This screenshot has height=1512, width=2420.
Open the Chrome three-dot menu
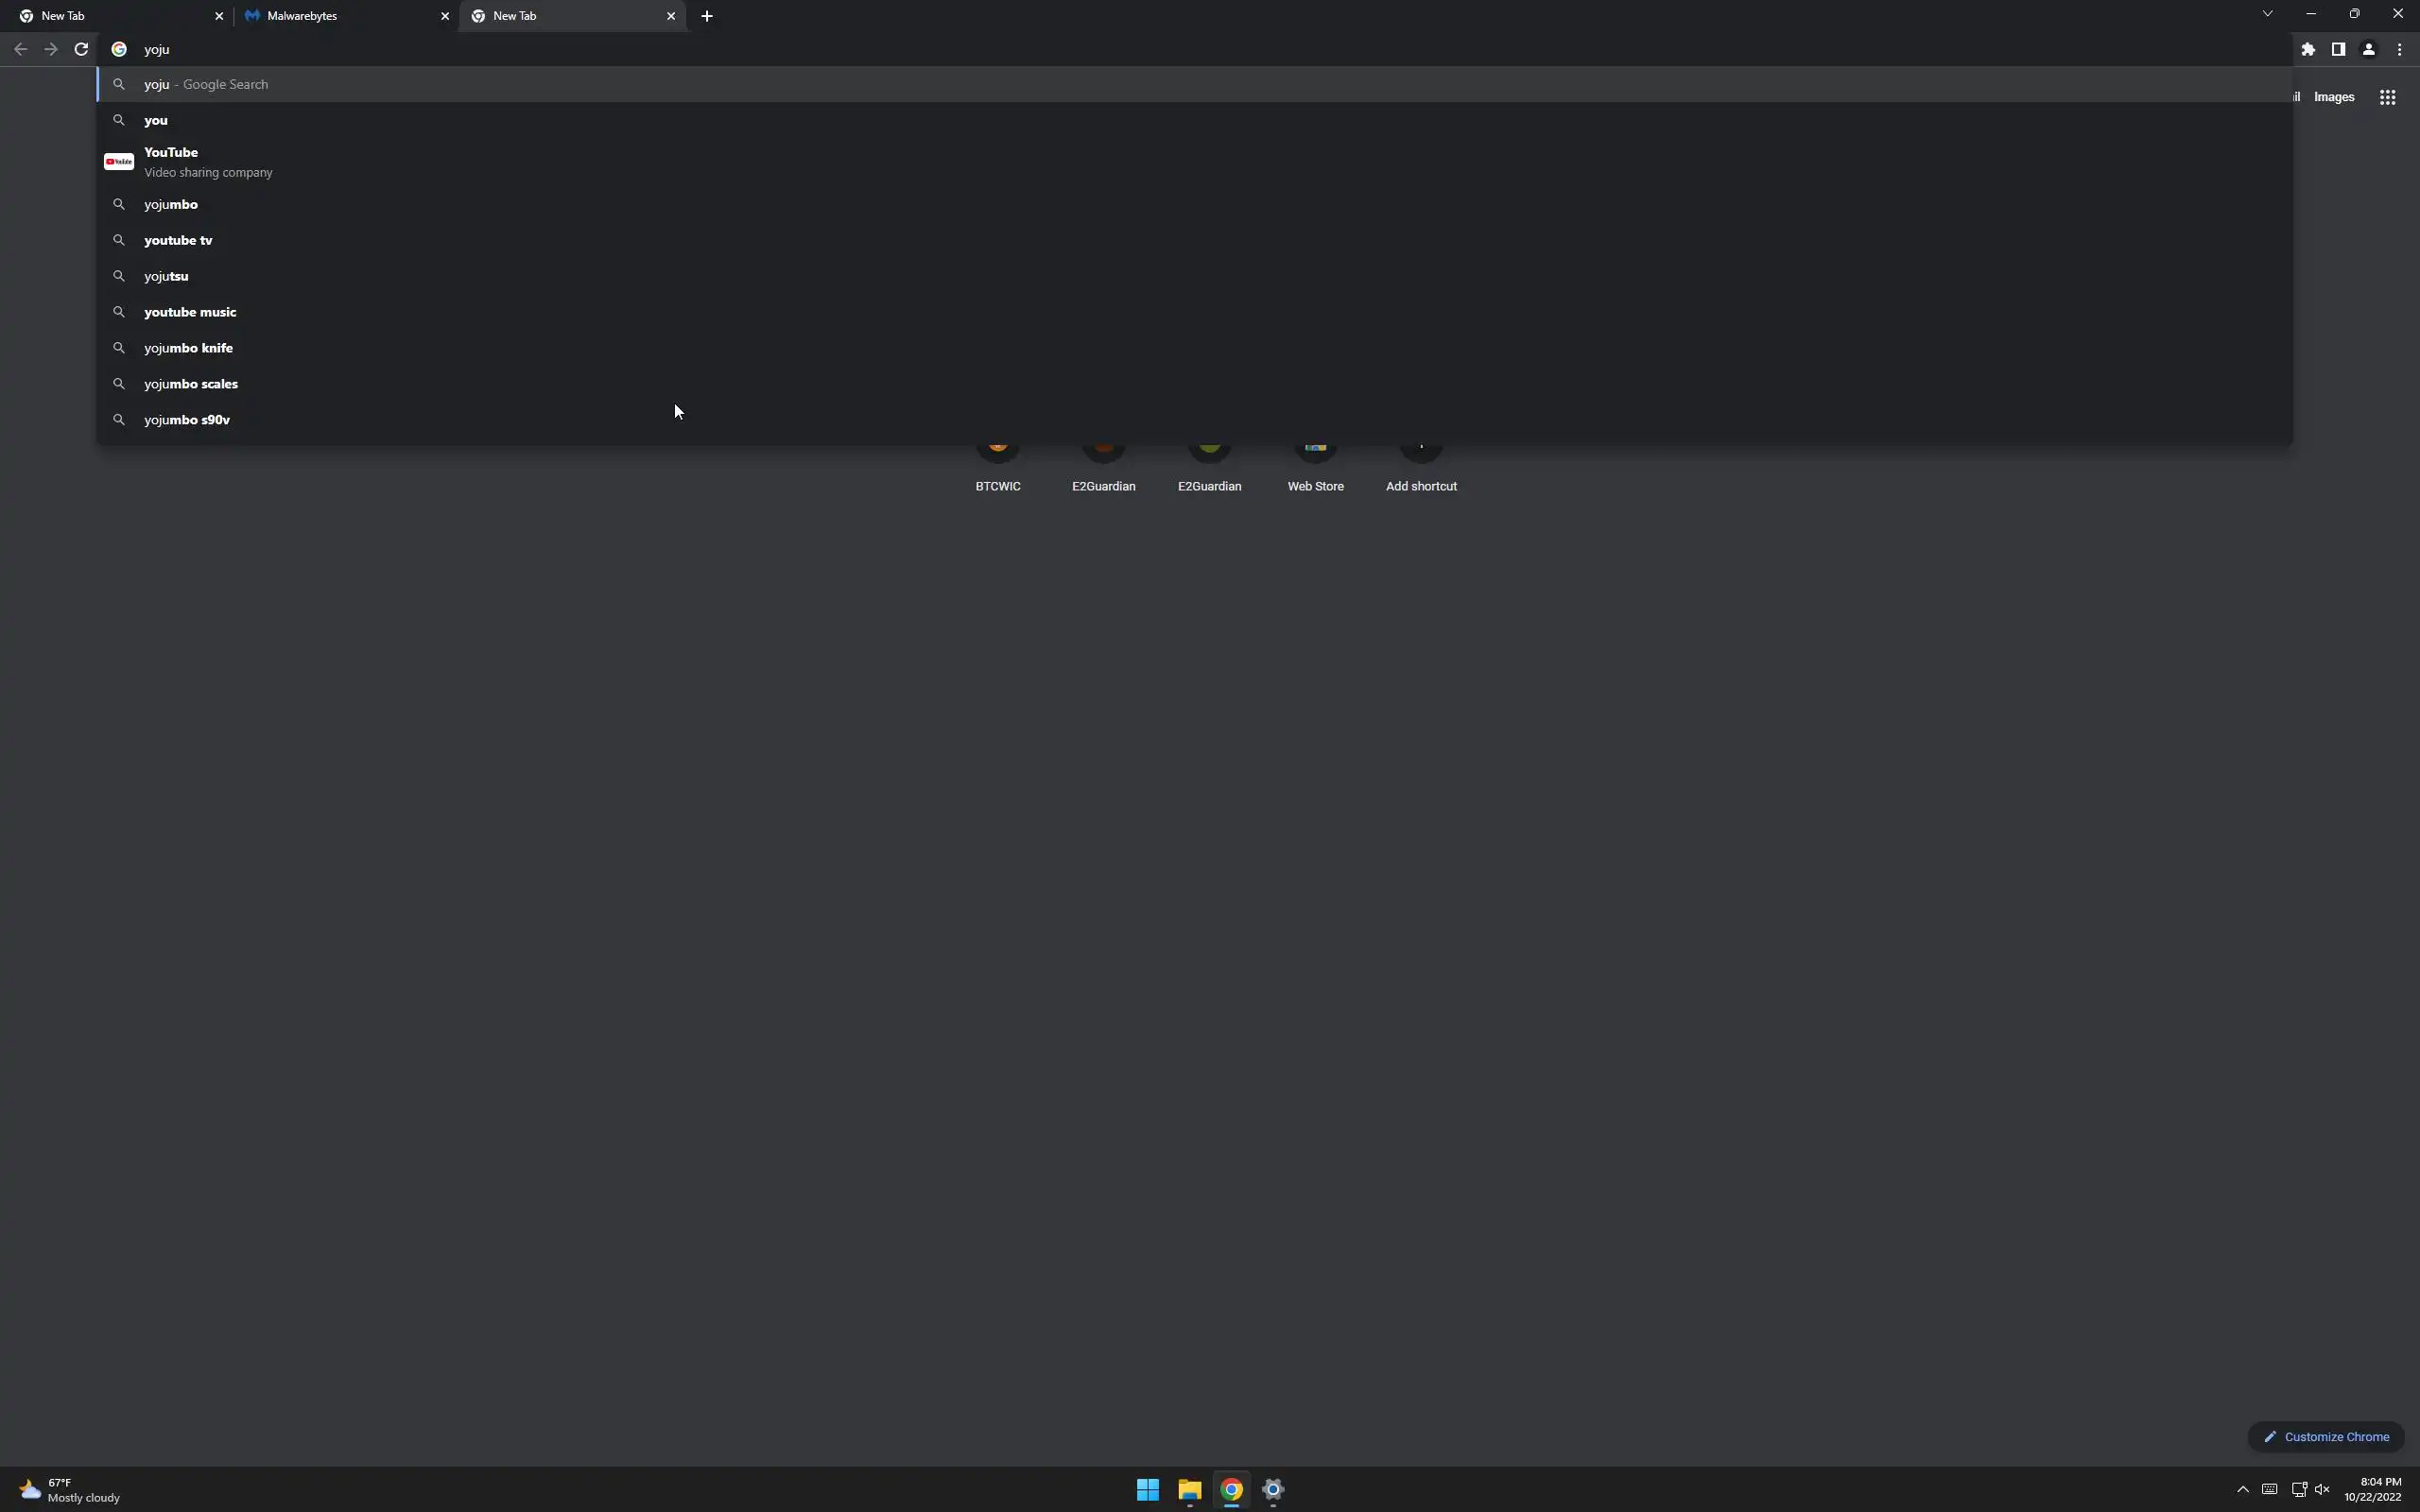[2399, 49]
